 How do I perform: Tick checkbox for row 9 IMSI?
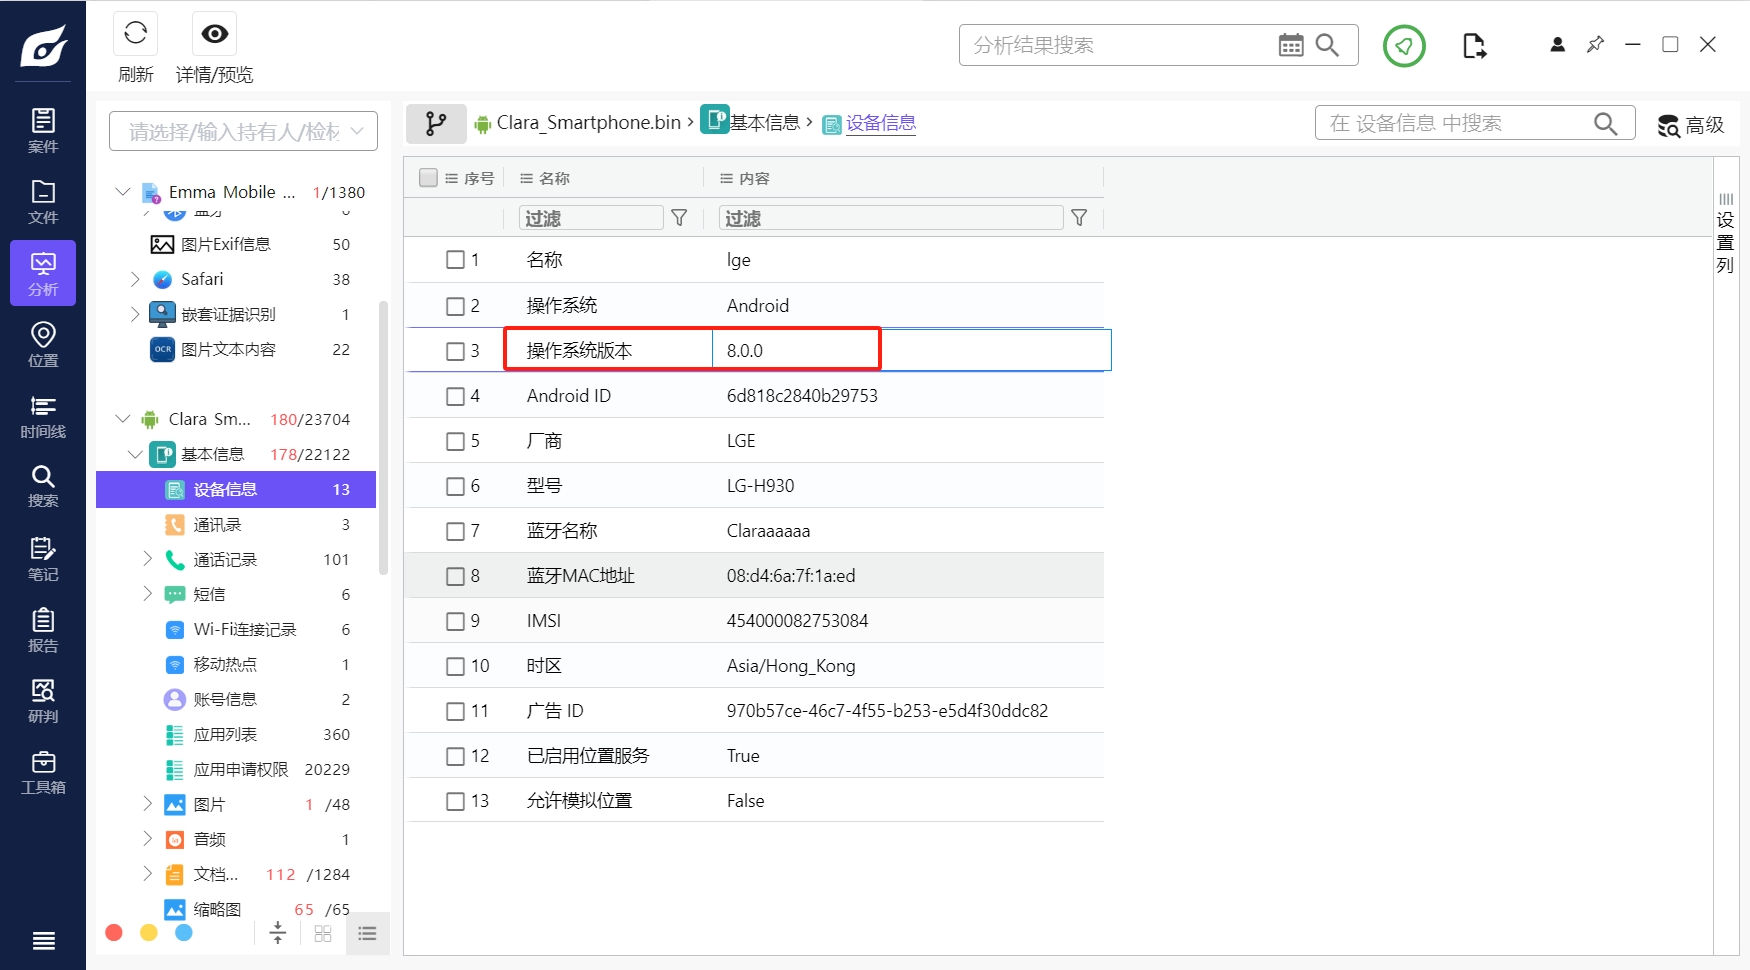point(455,621)
